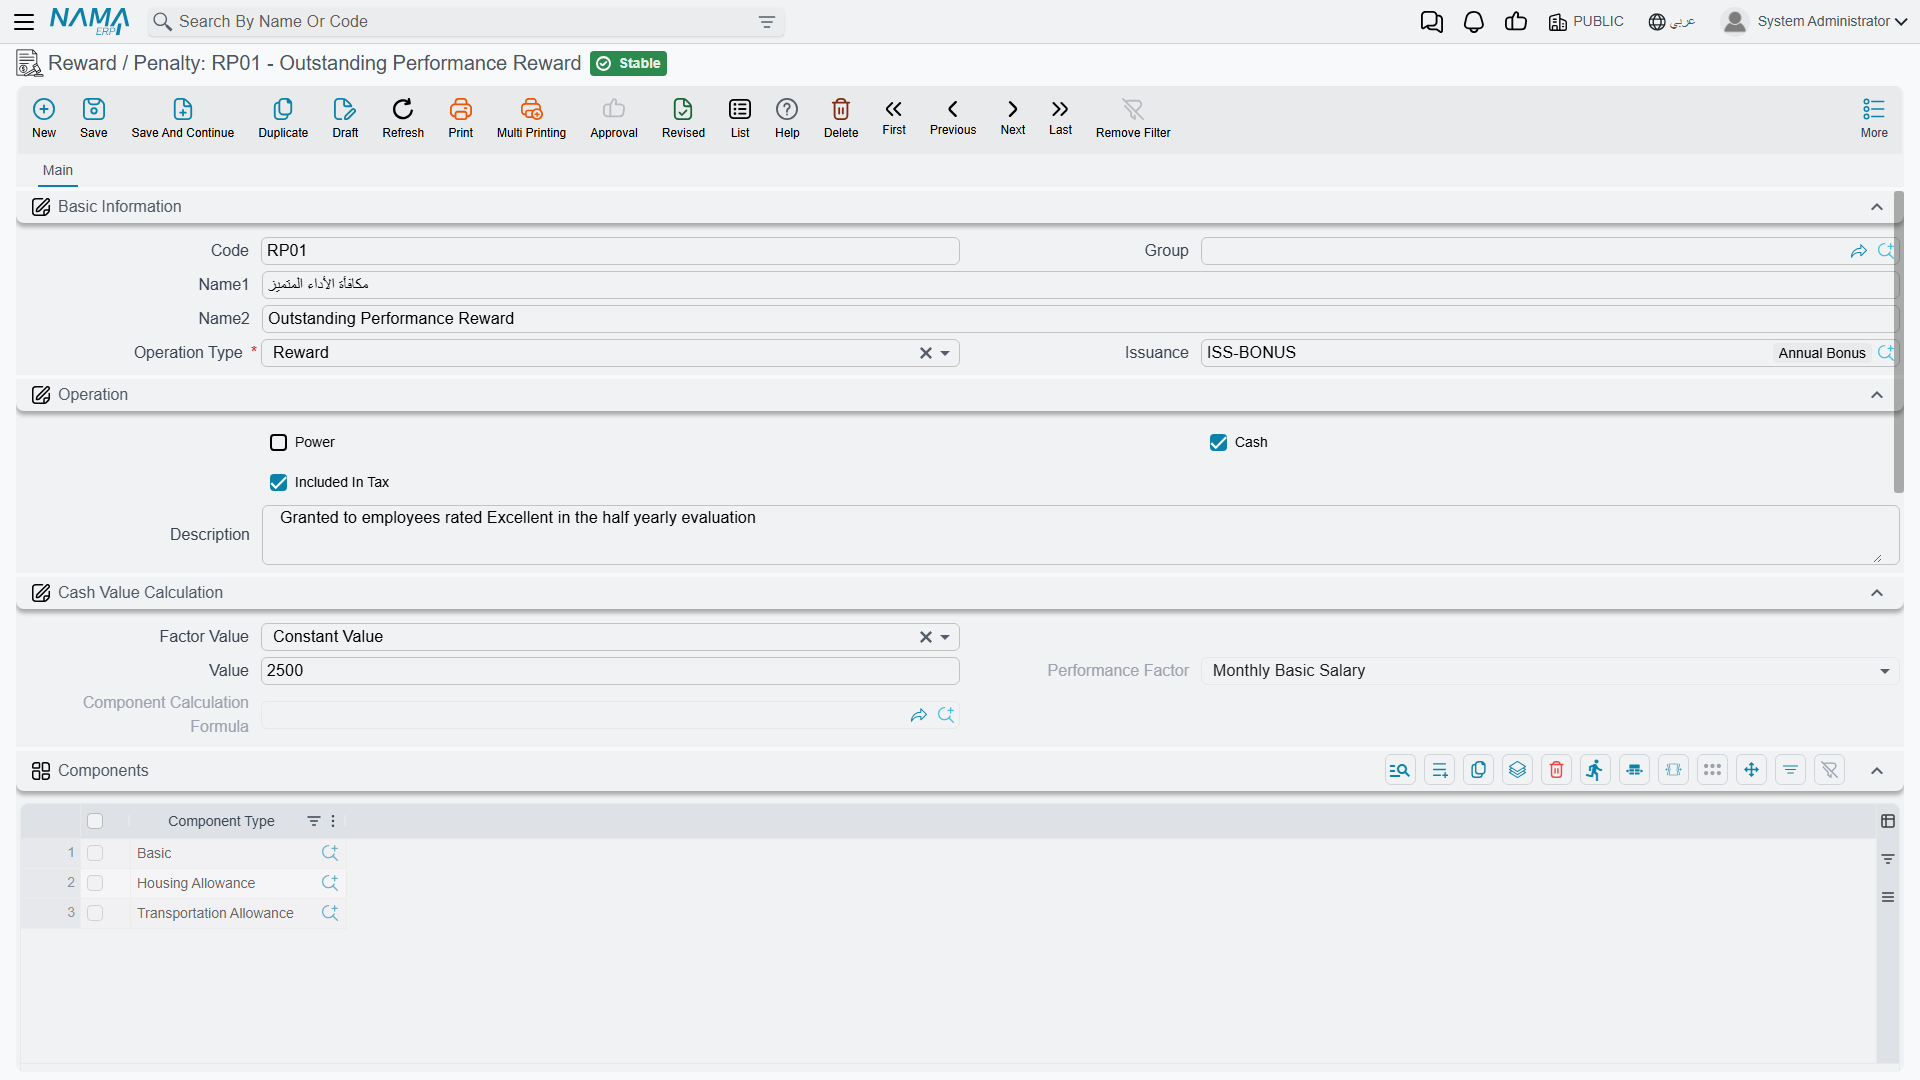
Task: Uncheck Included In Tax
Action: click(x=278, y=482)
